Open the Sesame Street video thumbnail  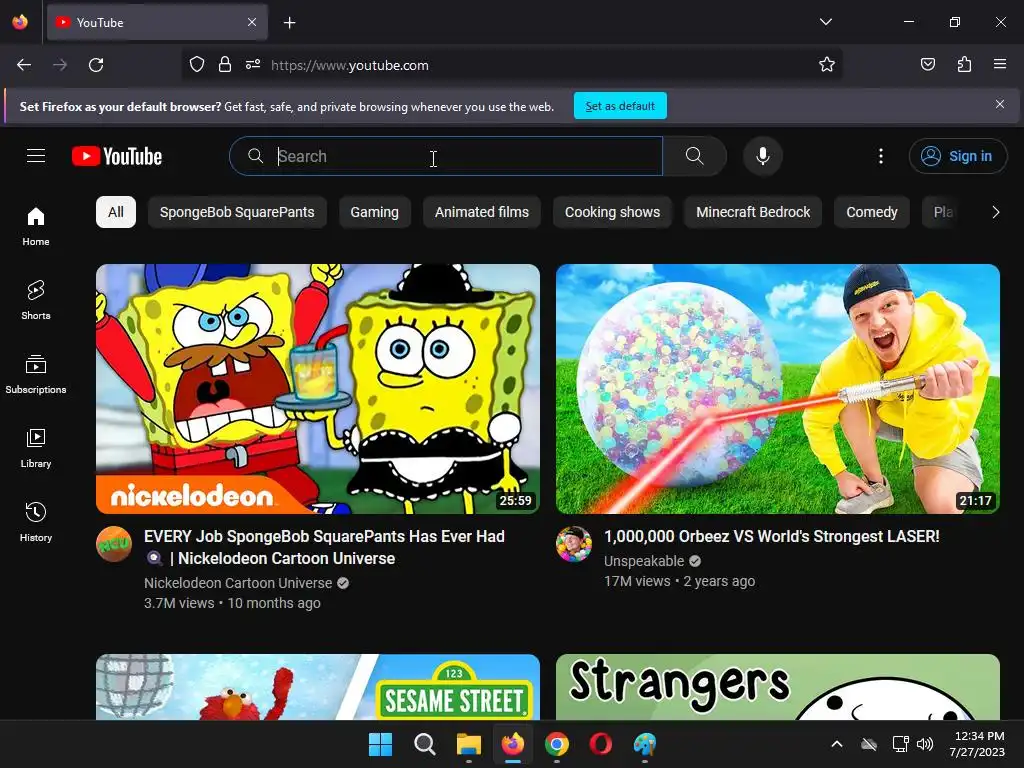pyautogui.click(x=318, y=687)
